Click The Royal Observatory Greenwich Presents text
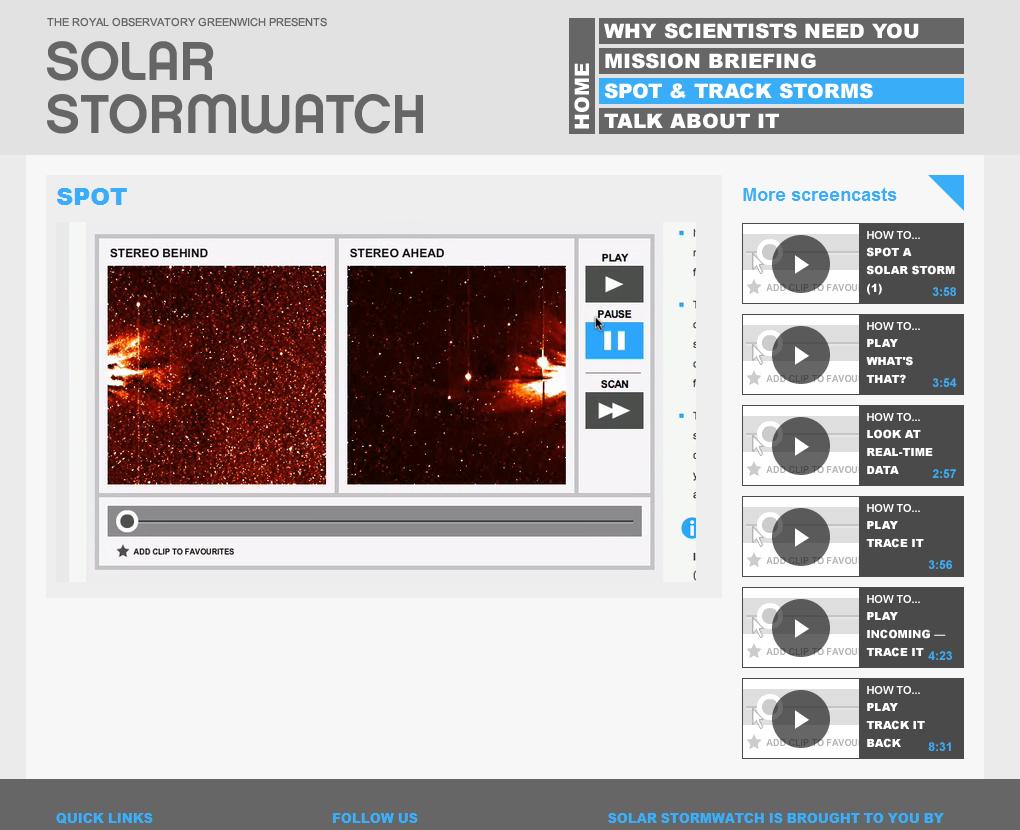Screen dimensions: 1020x830 click(187, 22)
